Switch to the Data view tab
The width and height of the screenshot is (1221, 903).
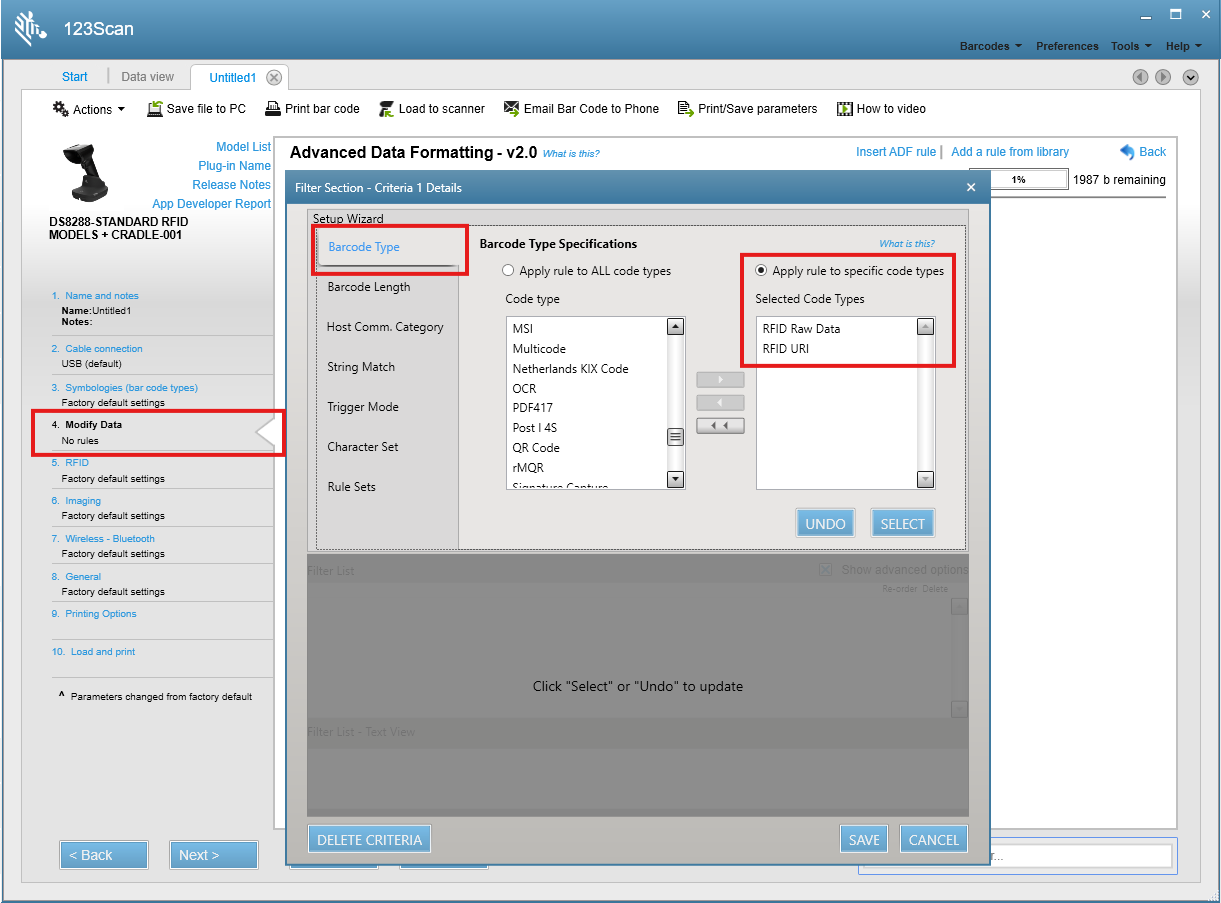[147, 77]
